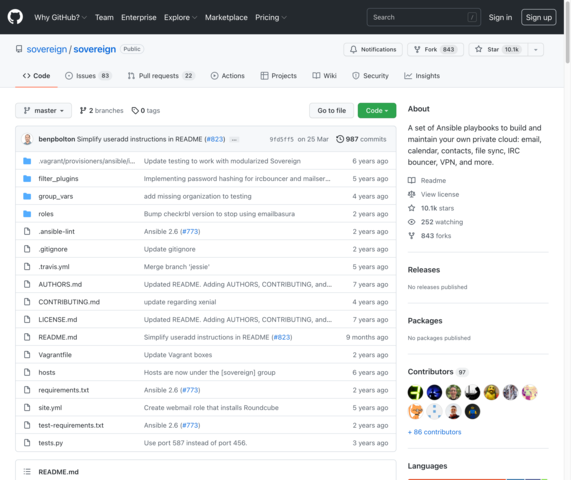Focus the Search input field
Screen dimensions: 571x480
[424, 17]
